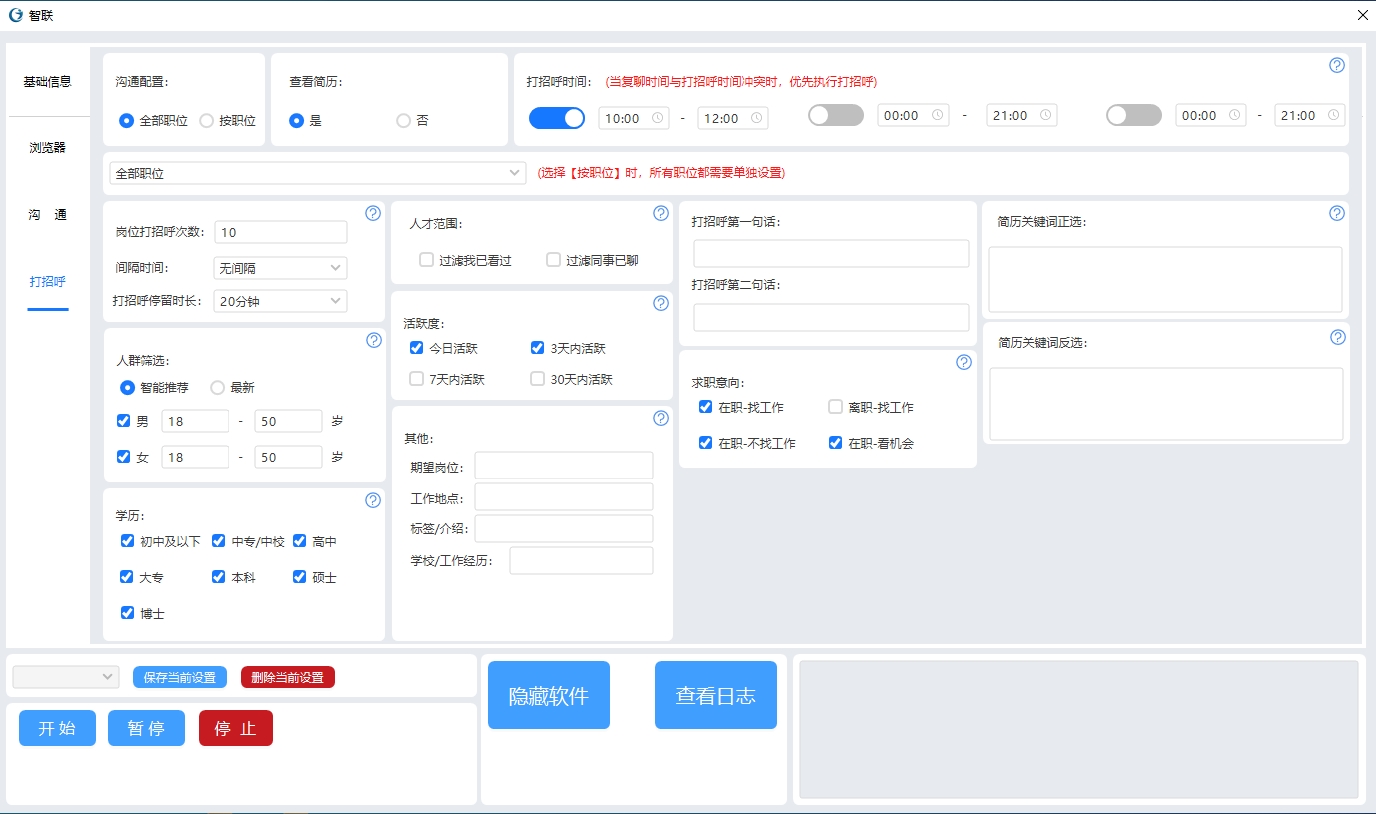Open second slot 21:00 end time picker
Image resolution: width=1376 pixels, height=814 pixels.
tap(1022, 115)
